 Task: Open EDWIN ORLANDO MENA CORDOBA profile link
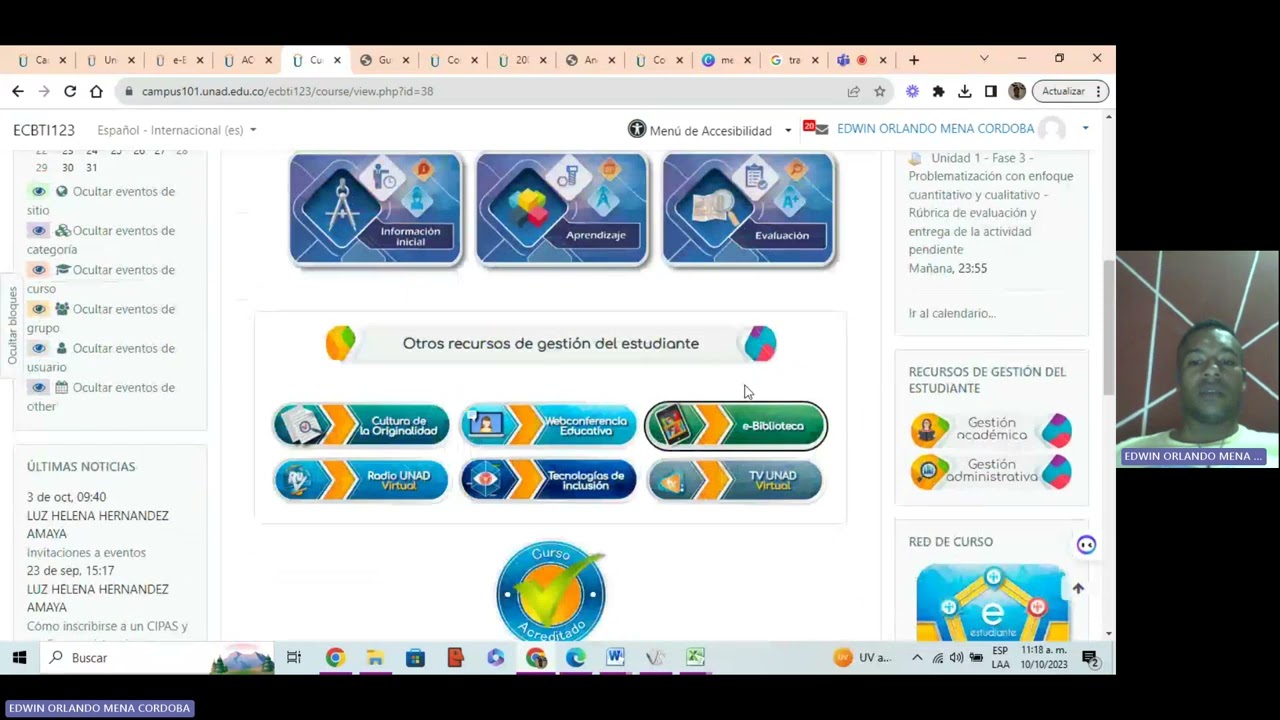[935, 128]
